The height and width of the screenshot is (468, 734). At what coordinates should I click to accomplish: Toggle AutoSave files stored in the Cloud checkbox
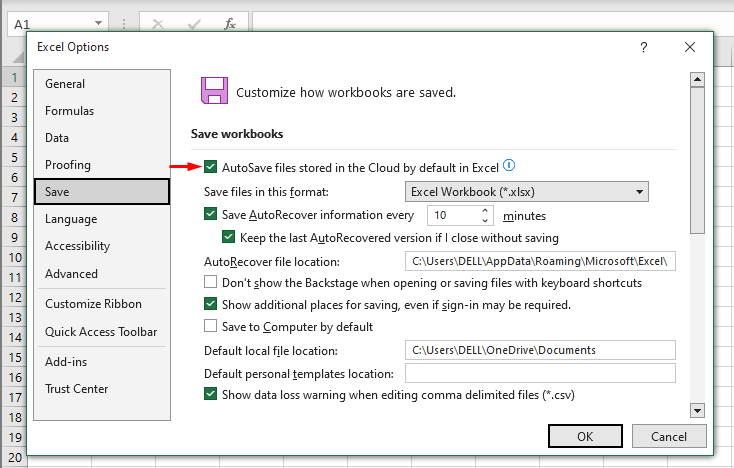tap(211, 167)
